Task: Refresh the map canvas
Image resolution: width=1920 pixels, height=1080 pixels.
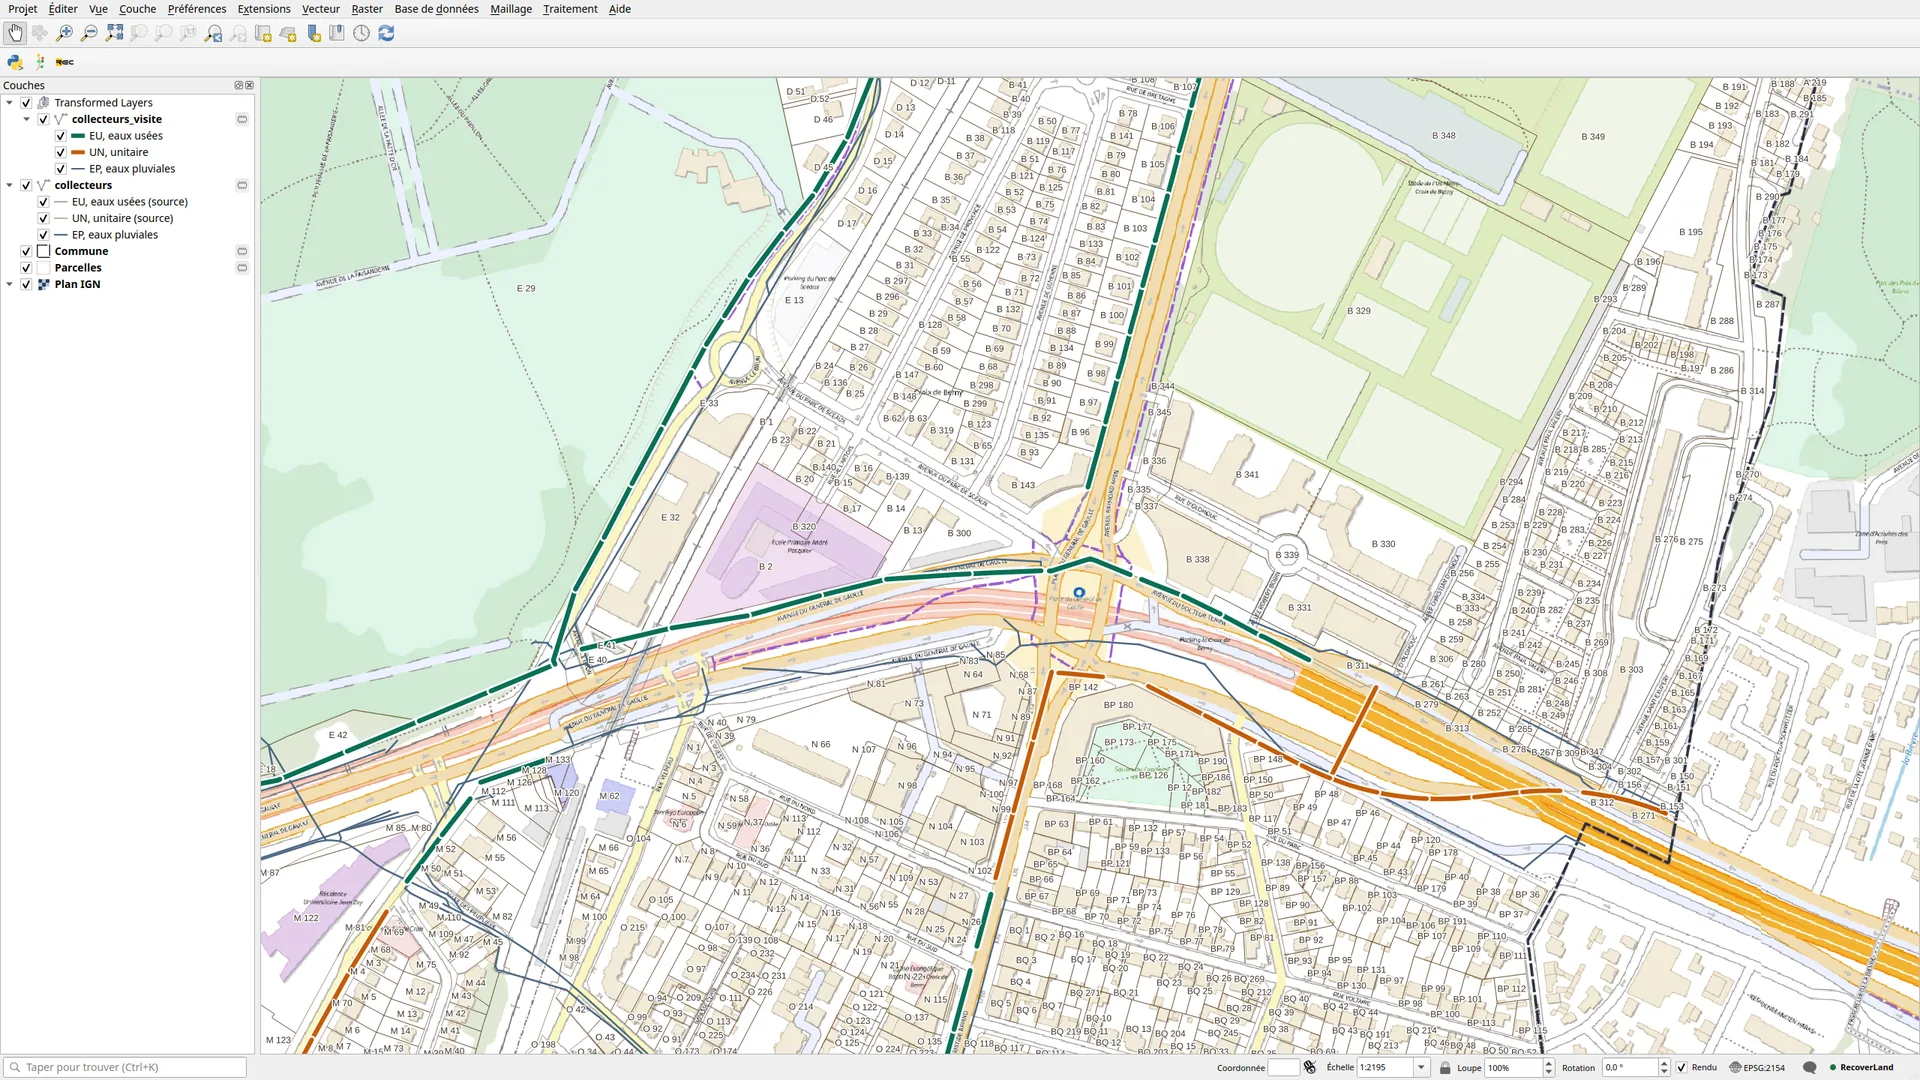Action: click(x=386, y=33)
